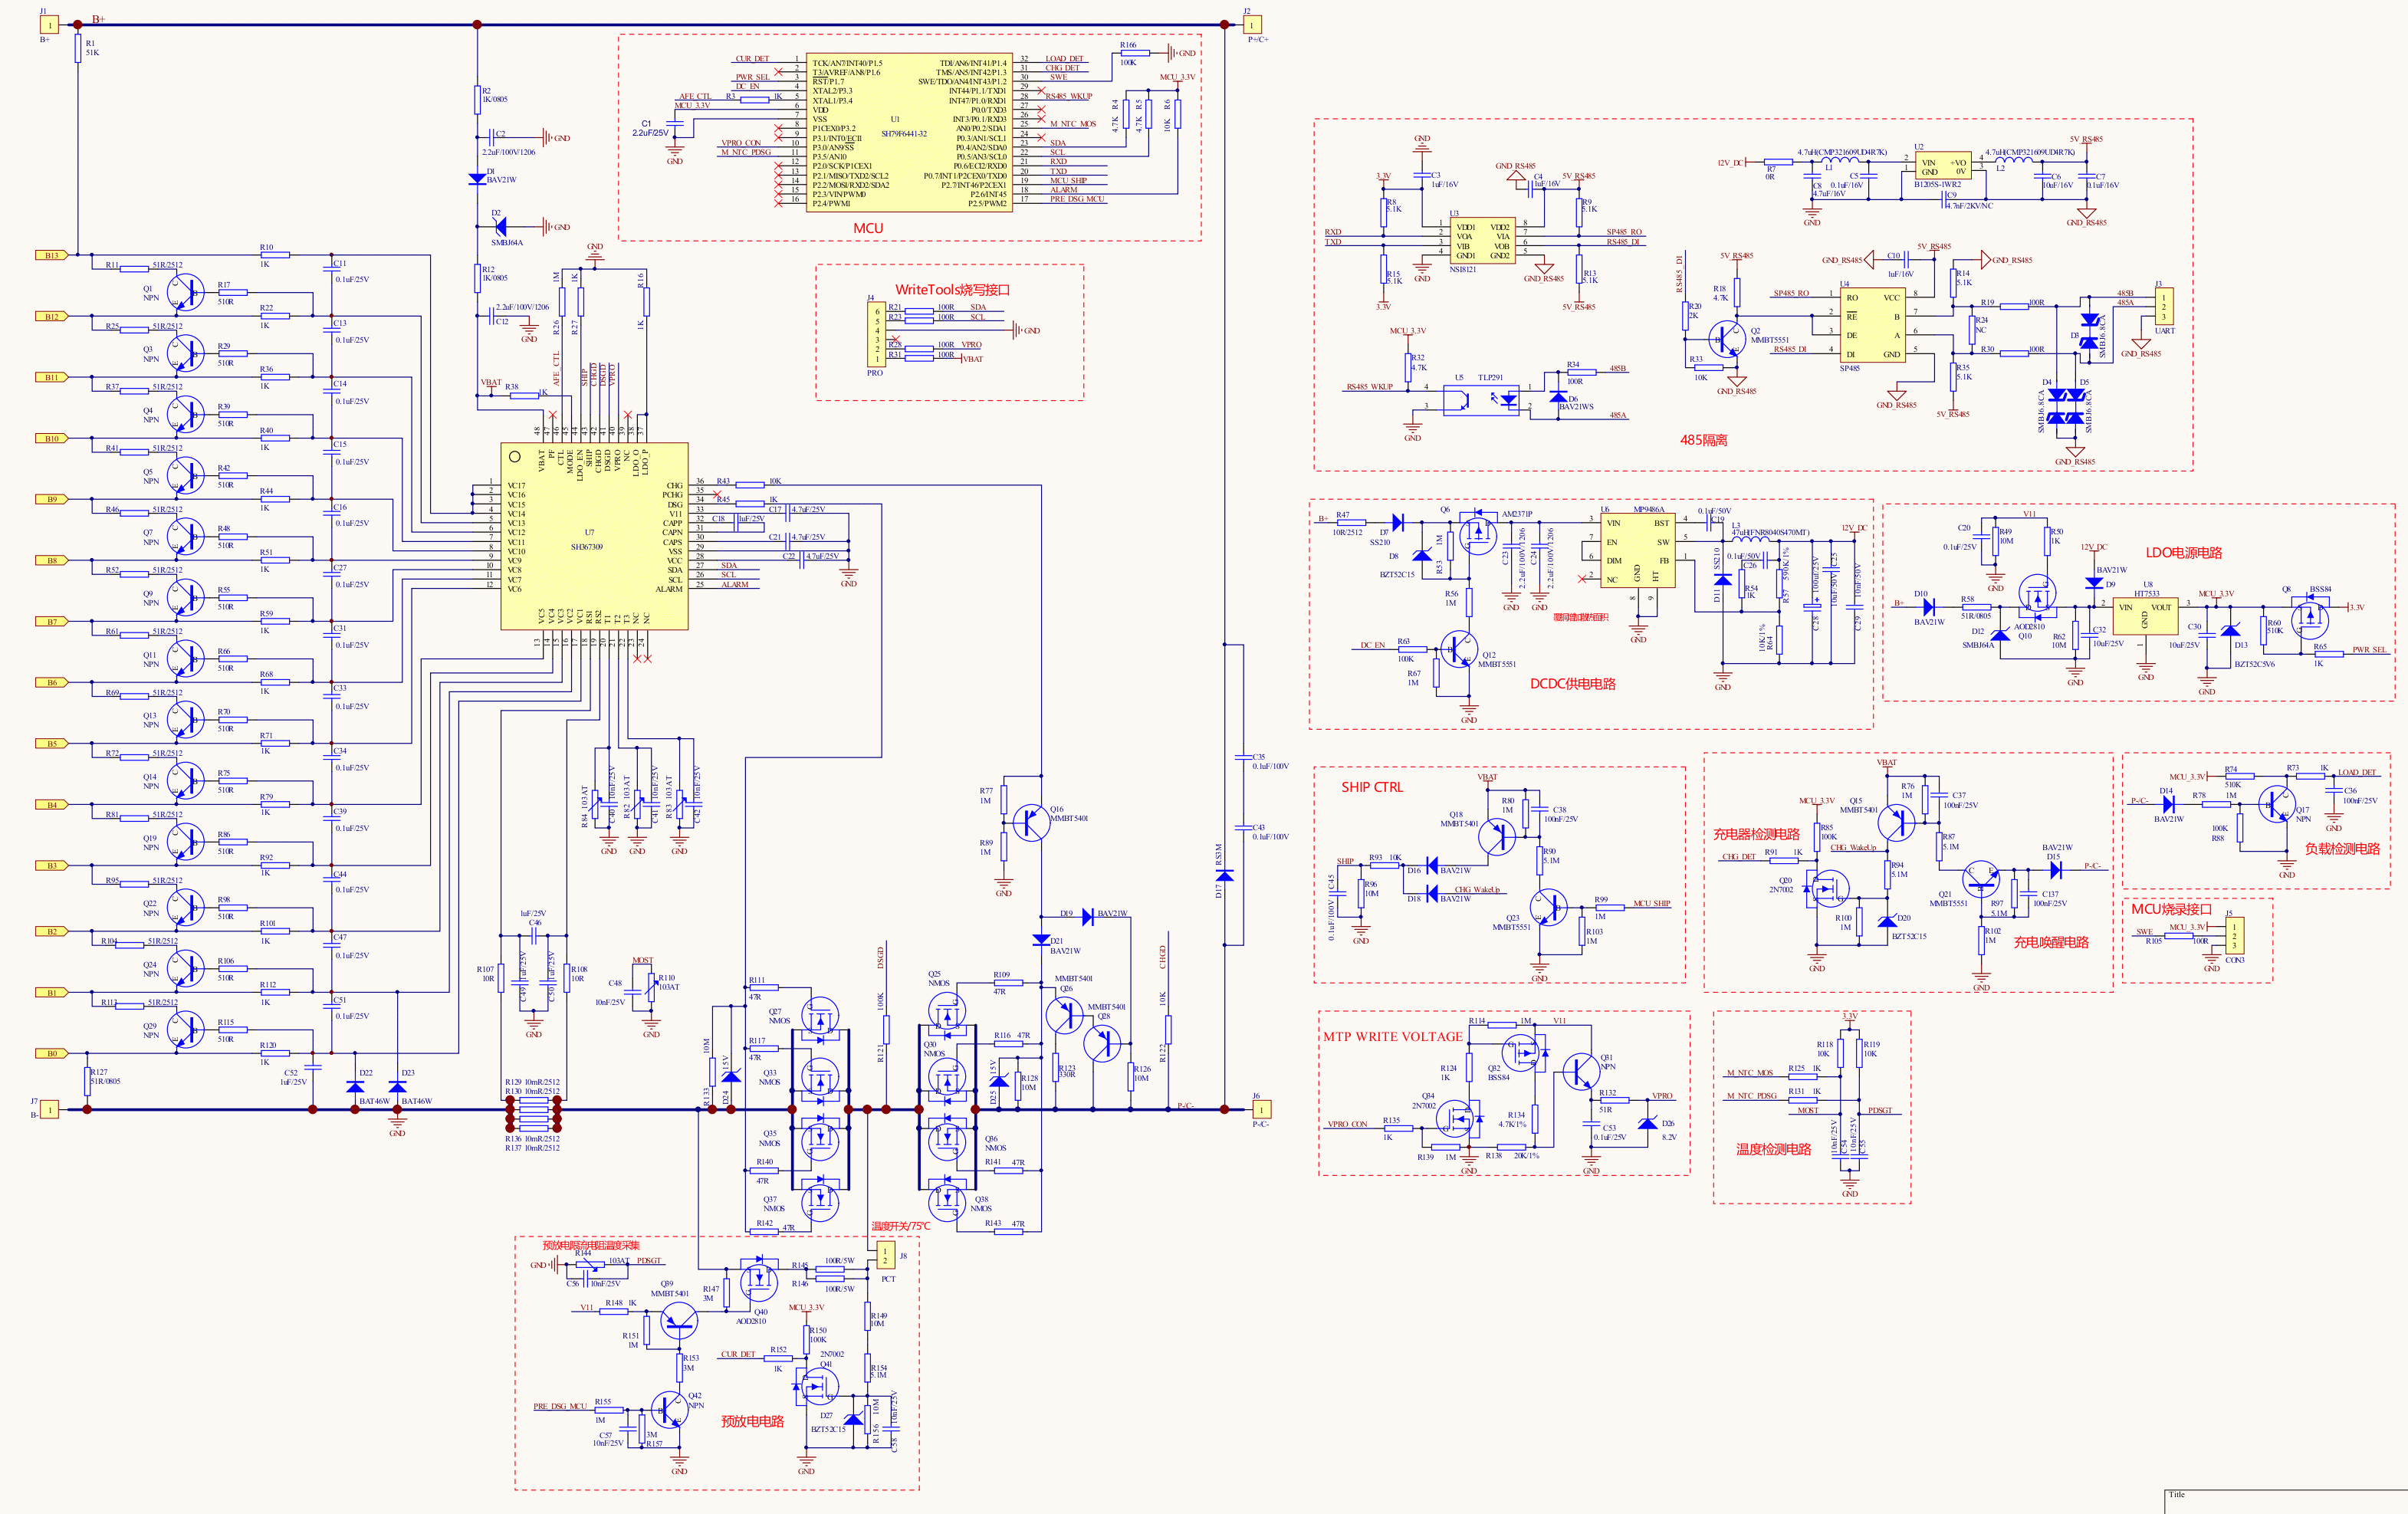
Task: Select the D23 BAT46W diode
Action: pos(398,1087)
